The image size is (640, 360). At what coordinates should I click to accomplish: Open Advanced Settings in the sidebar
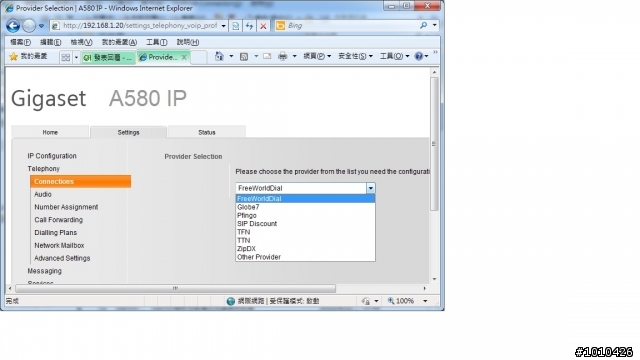pyautogui.click(x=62, y=258)
